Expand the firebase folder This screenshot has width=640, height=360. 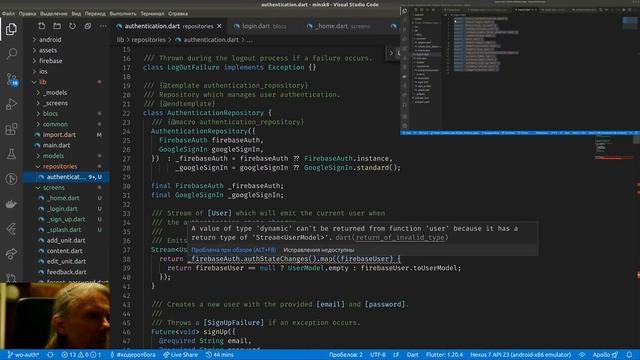51,61
